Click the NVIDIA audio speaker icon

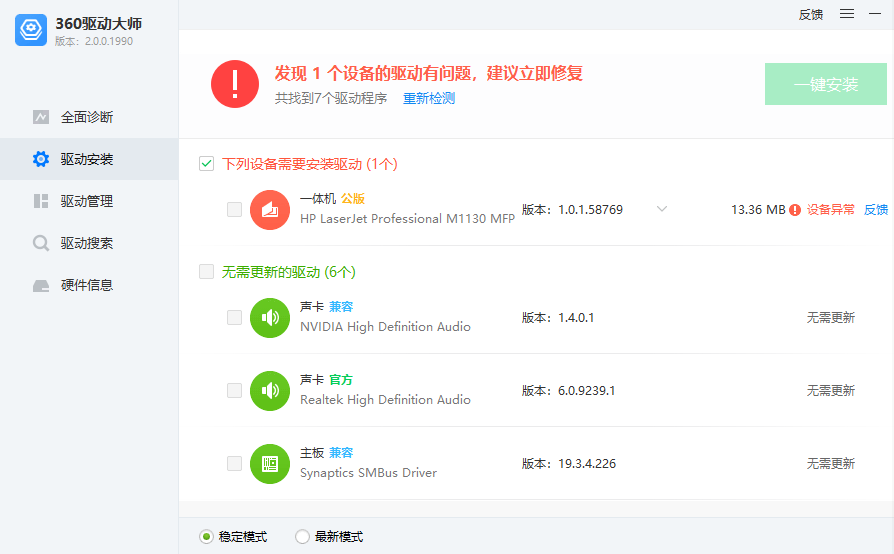[x=270, y=317]
